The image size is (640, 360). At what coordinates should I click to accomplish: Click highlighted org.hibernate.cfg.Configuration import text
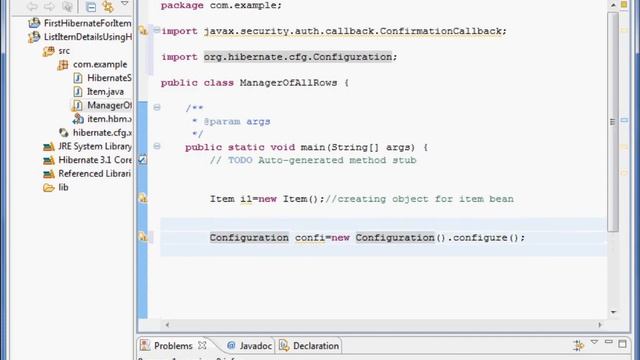coord(298,57)
